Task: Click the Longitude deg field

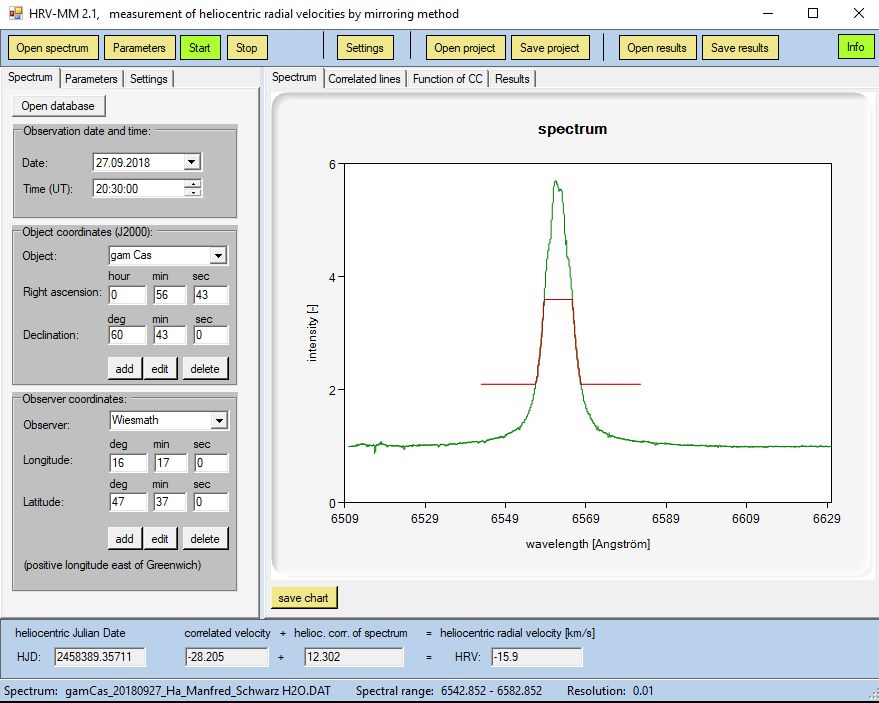Action: click(128, 463)
